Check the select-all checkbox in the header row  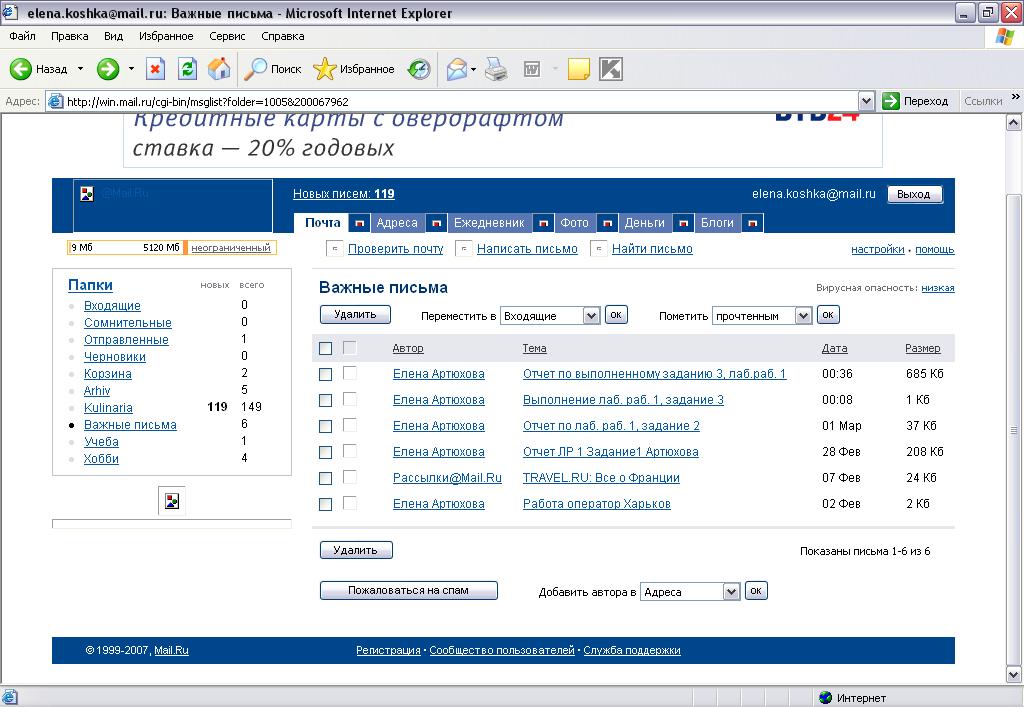click(x=325, y=349)
